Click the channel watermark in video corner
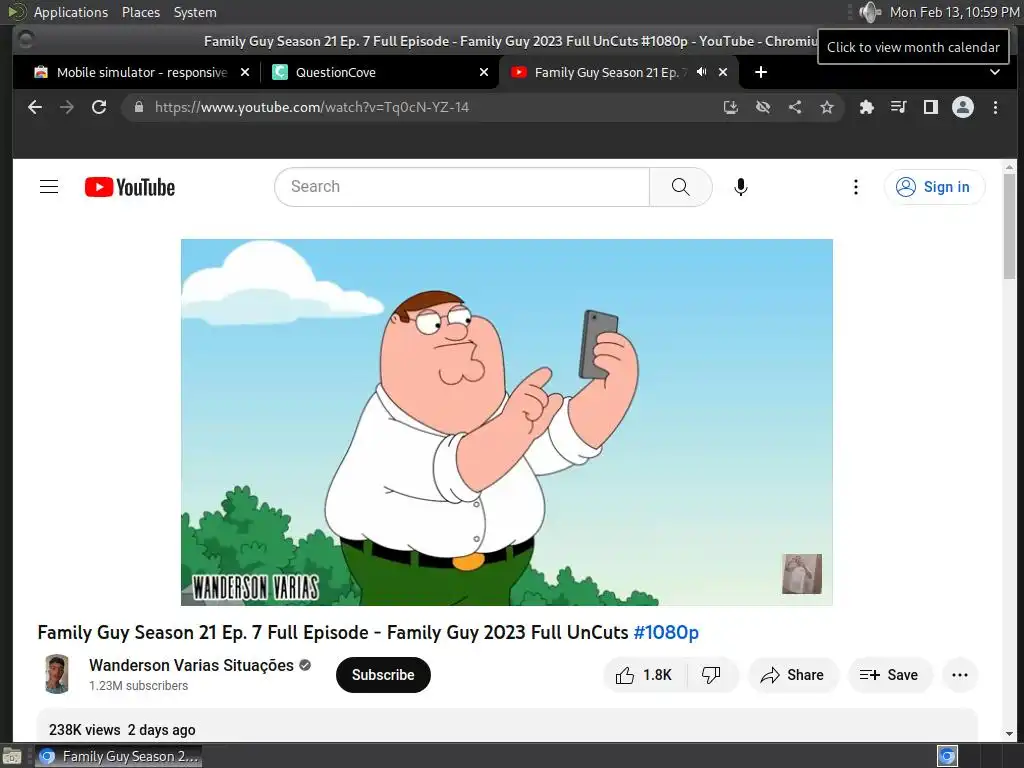The height and width of the screenshot is (768, 1024). [802, 574]
